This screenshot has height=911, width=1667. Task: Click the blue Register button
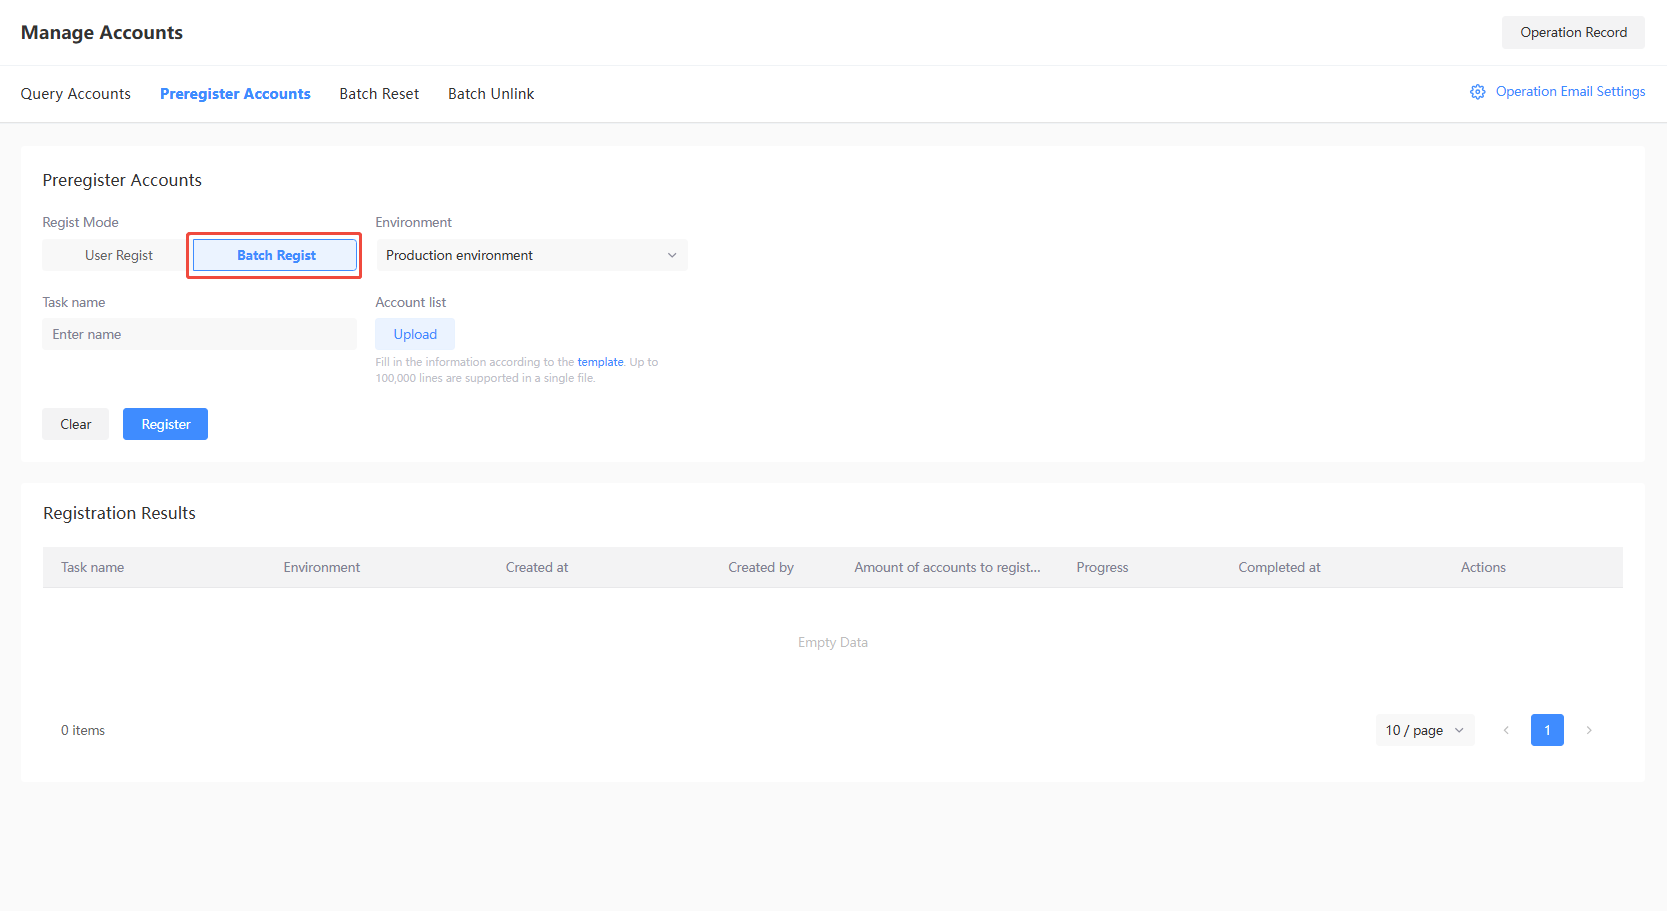click(x=165, y=424)
